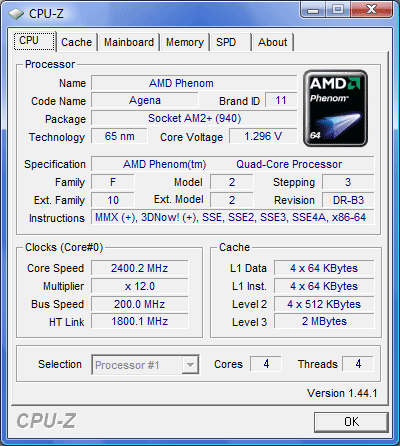
Task: Open the Mainboard tab
Action: 129,42
